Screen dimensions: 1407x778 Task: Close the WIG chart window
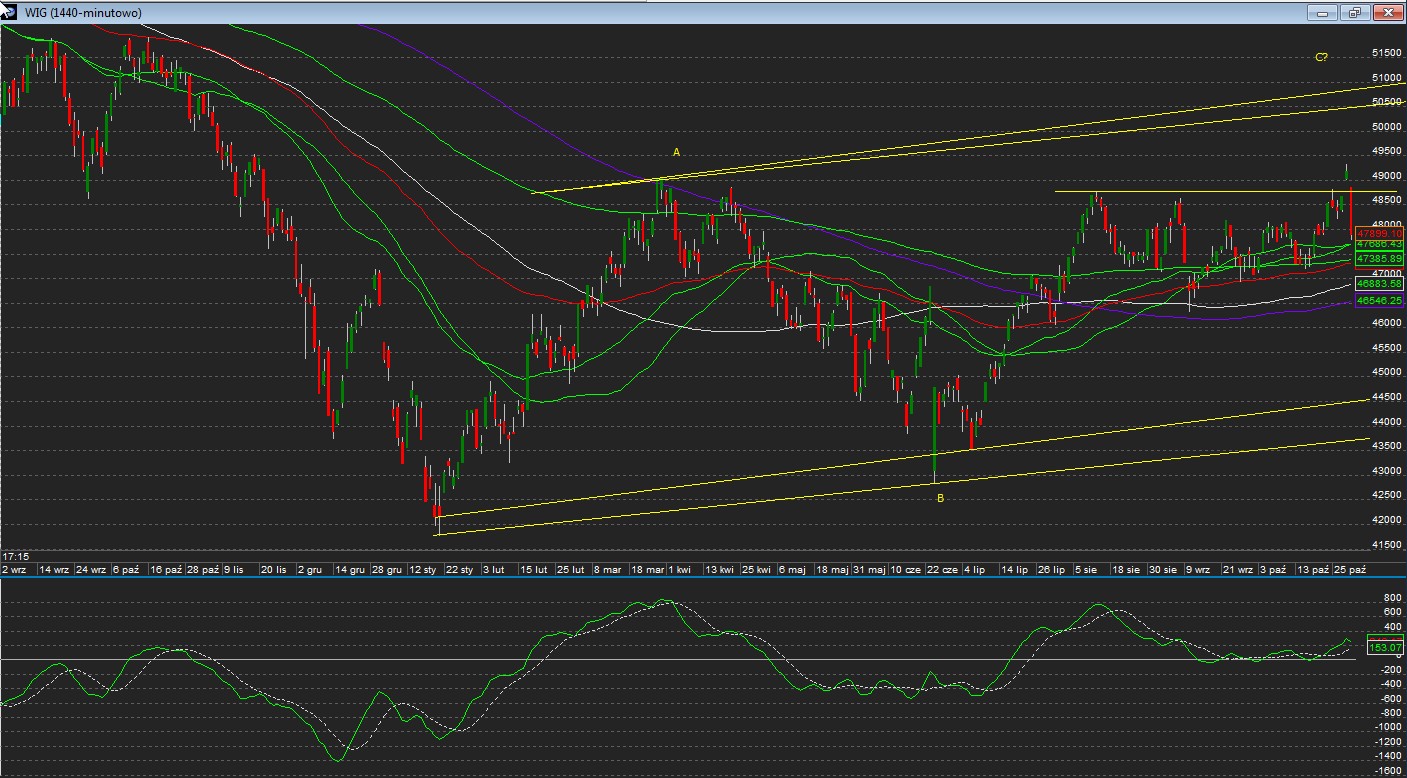[1388, 13]
